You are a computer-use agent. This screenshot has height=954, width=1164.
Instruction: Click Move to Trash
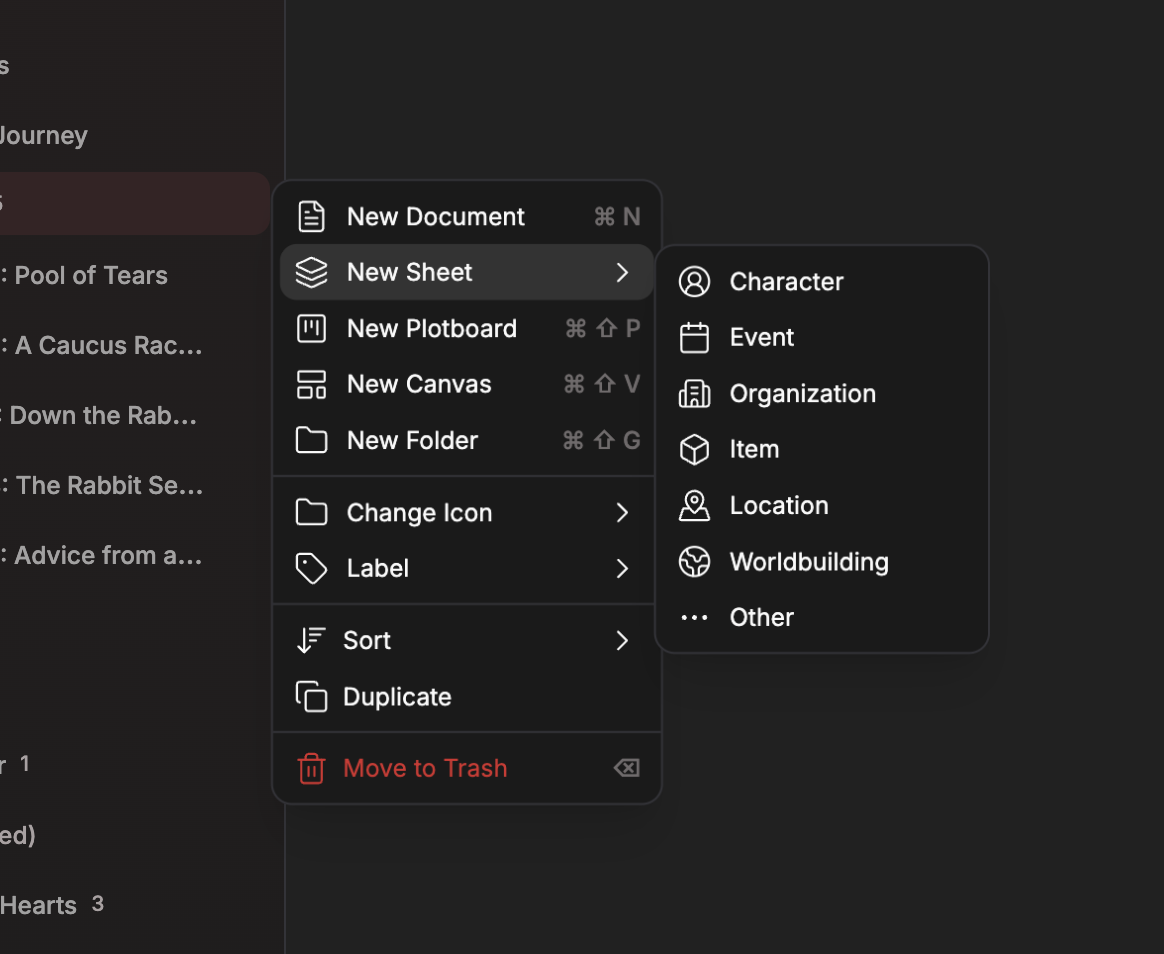click(x=424, y=768)
